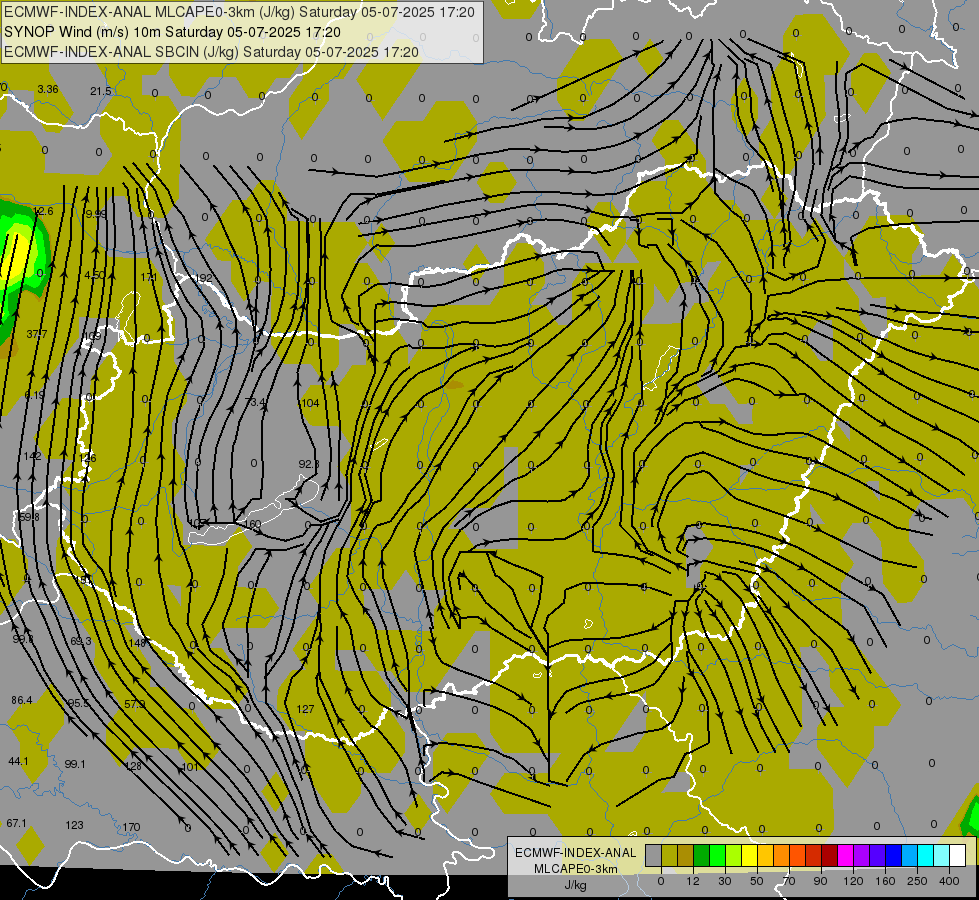The width and height of the screenshot is (979, 900).
Task: Click the legend scale value '400'
Action: click(949, 881)
